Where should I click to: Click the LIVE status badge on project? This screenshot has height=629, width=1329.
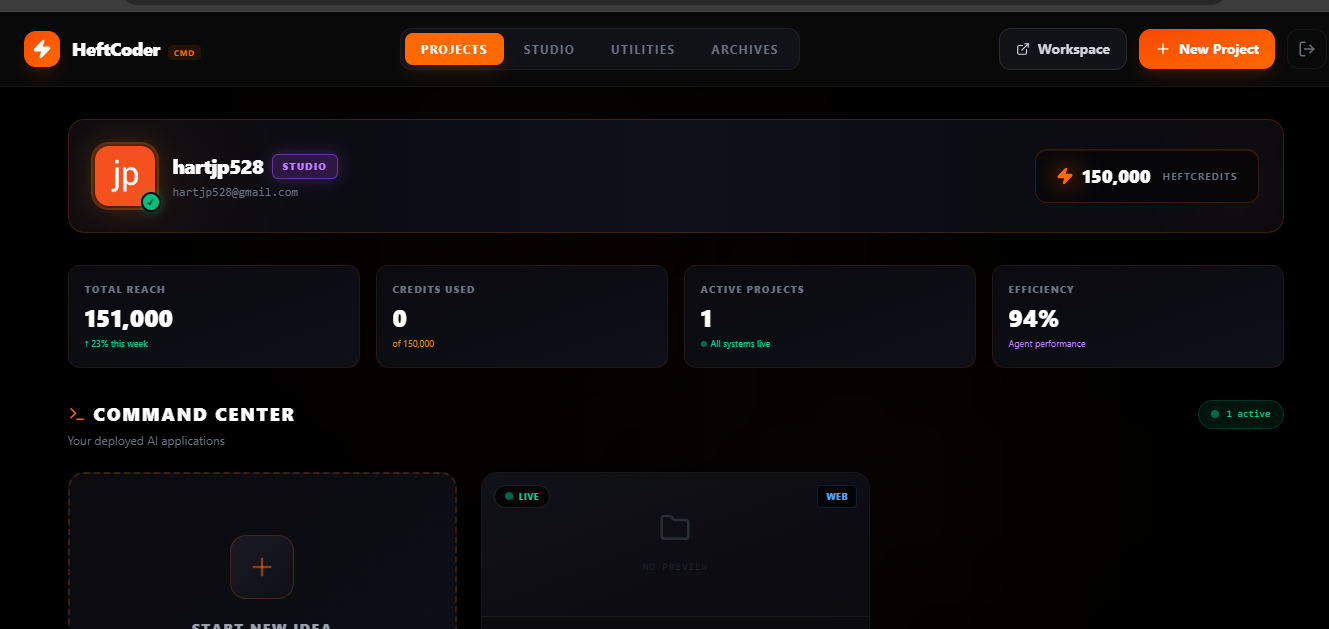(522, 496)
